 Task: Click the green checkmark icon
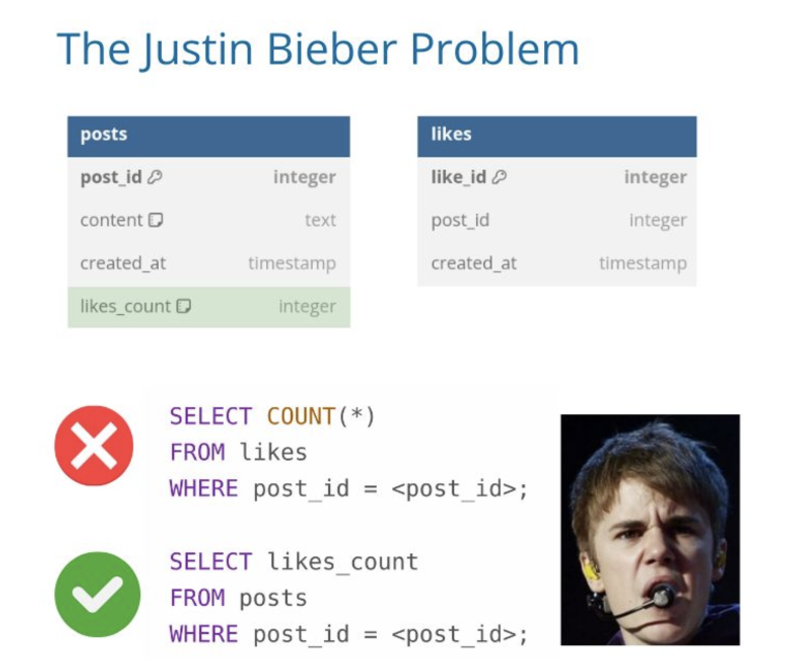click(x=97, y=593)
